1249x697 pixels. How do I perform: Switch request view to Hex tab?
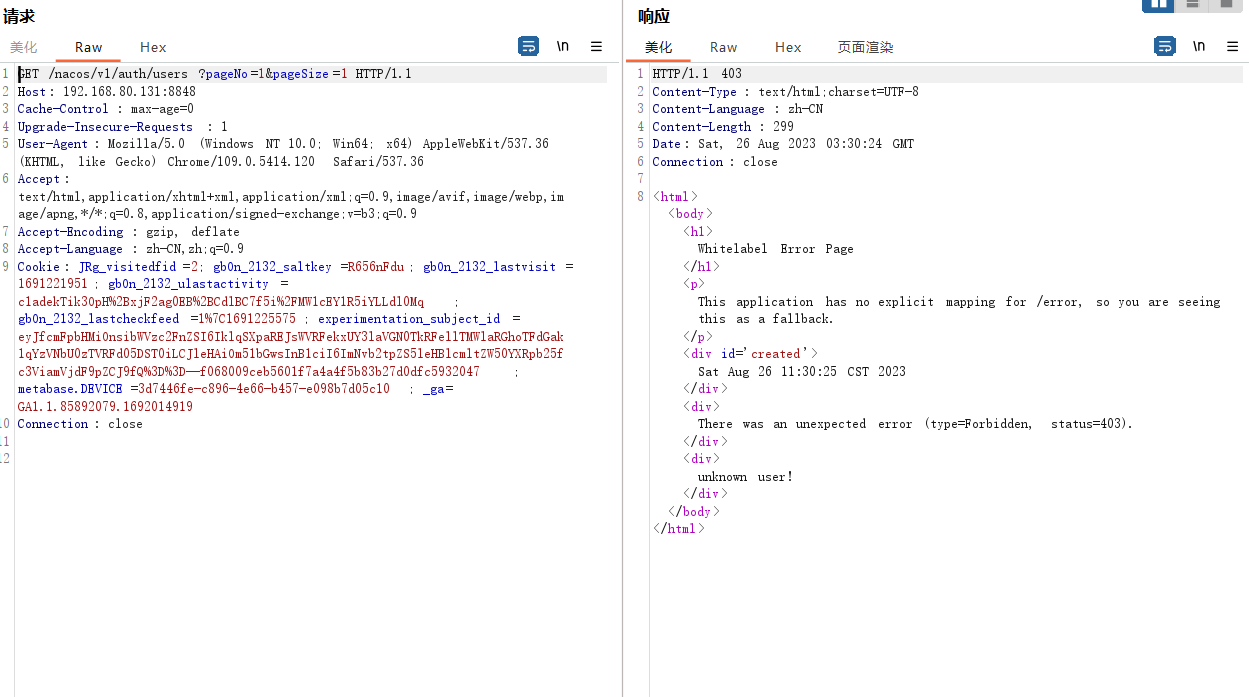153,47
